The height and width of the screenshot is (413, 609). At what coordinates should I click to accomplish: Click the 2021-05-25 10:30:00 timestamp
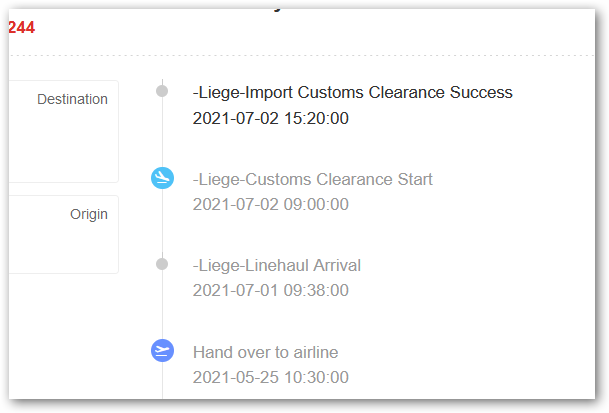[270, 378]
